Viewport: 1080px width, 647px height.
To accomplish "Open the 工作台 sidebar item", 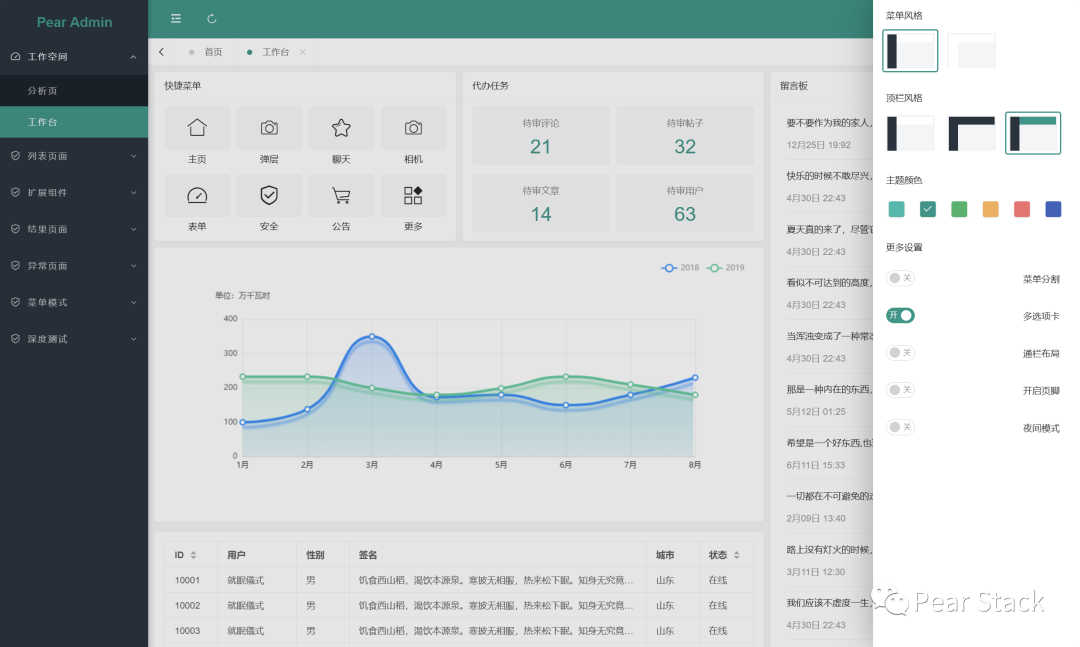I will point(74,122).
